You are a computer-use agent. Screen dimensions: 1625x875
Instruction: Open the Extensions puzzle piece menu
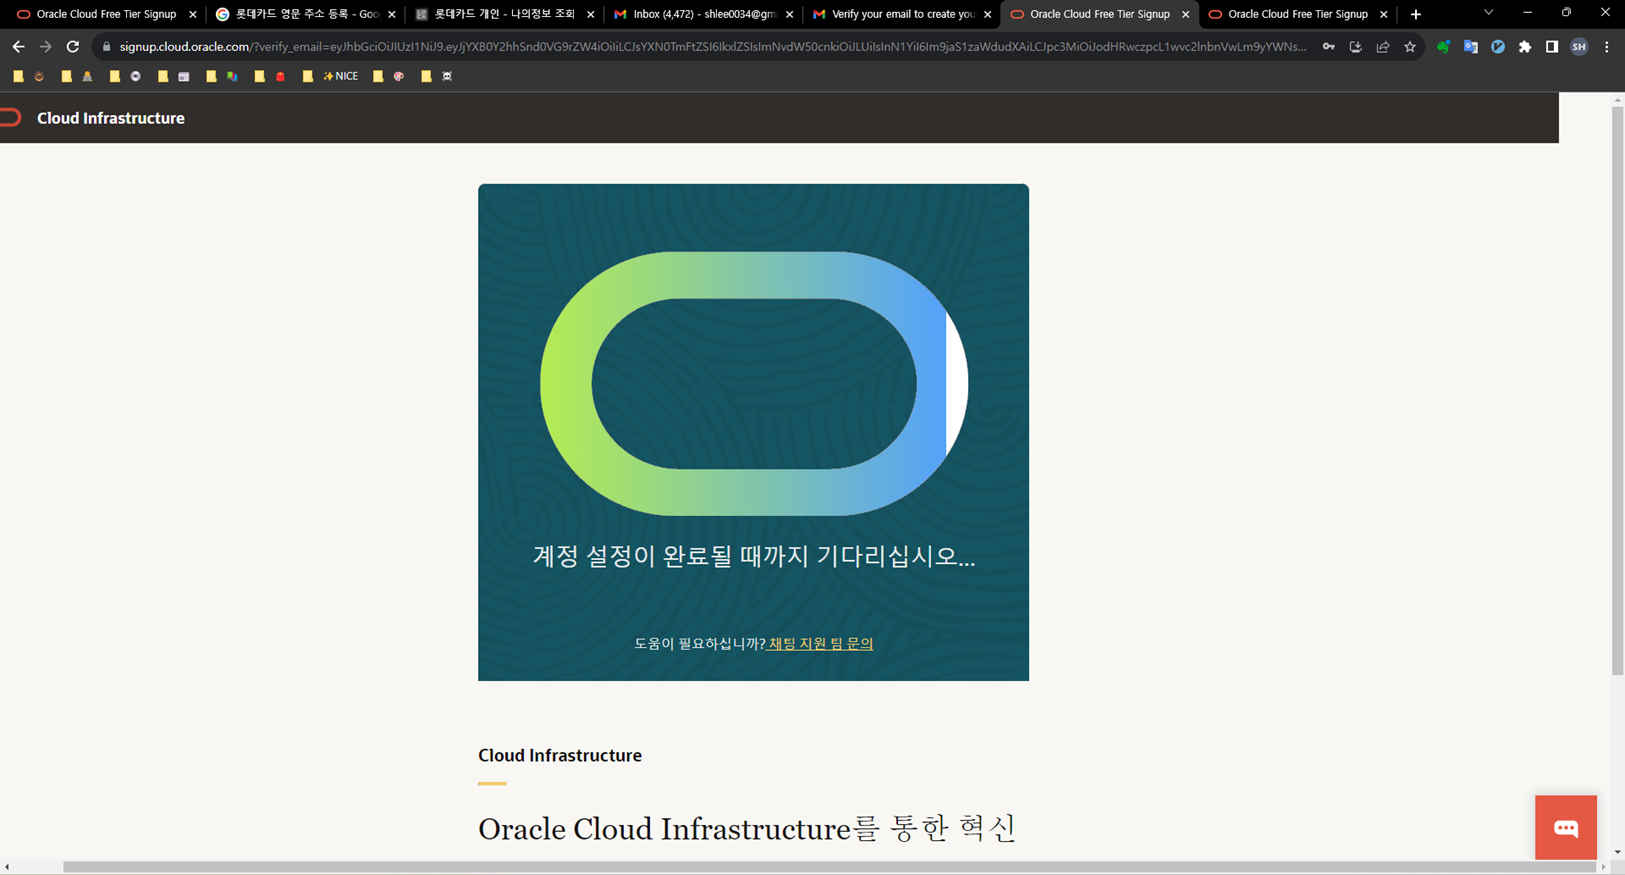click(x=1525, y=47)
